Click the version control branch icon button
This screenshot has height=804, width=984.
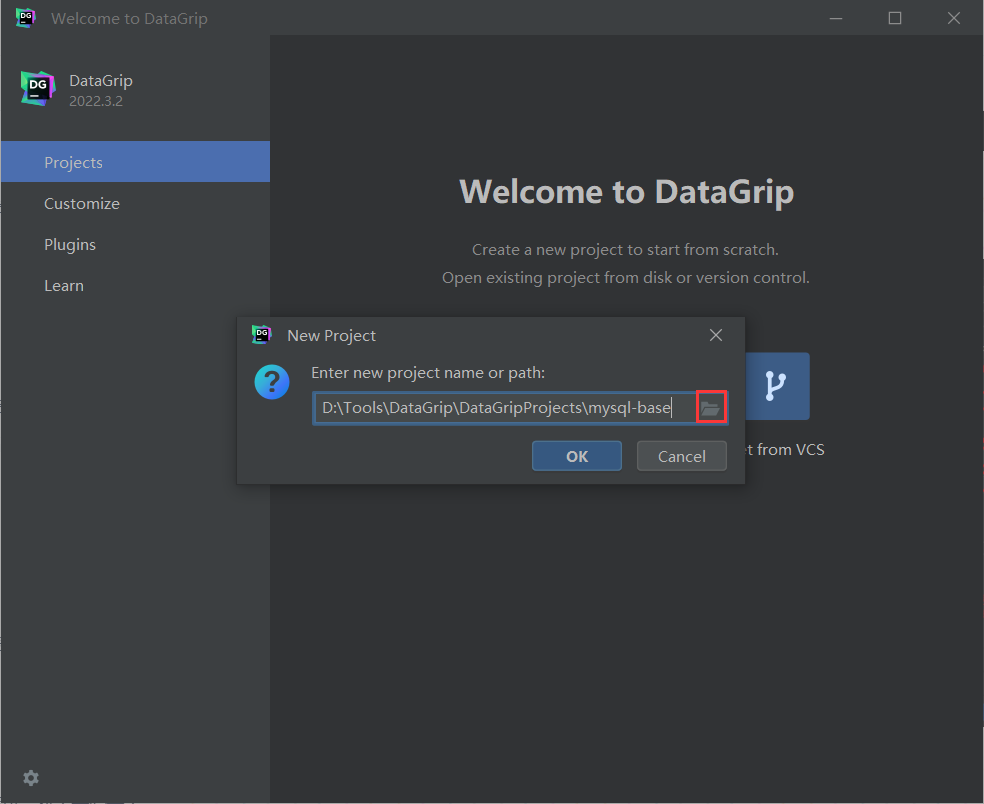(778, 386)
